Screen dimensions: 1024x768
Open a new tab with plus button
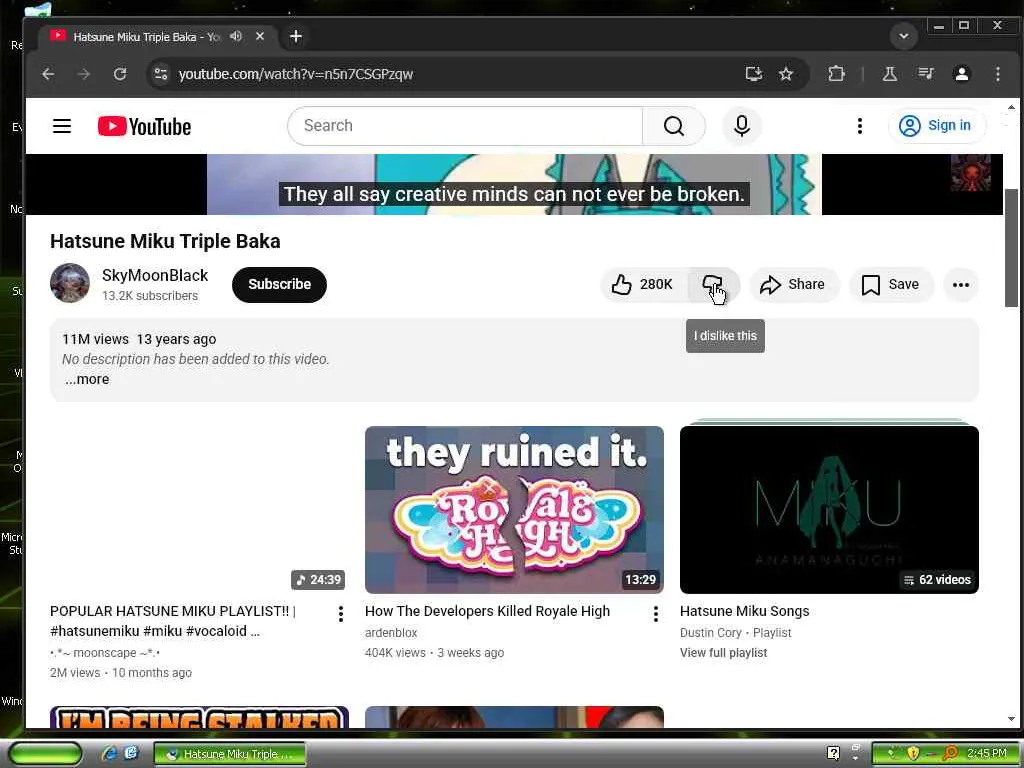tap(296, 37)
